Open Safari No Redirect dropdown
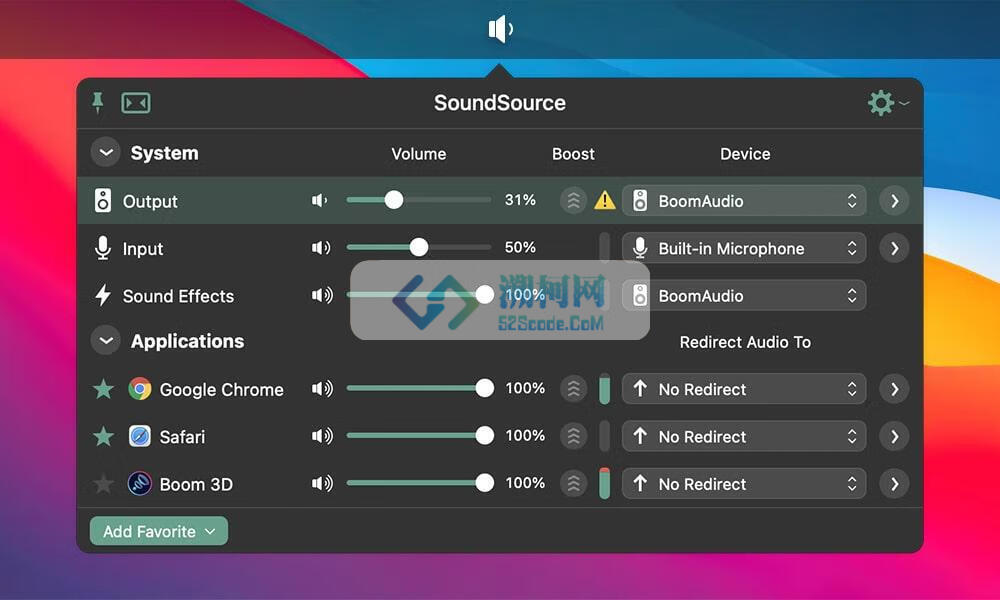This screenshot has width=1000, height=600. pos(744,436)
